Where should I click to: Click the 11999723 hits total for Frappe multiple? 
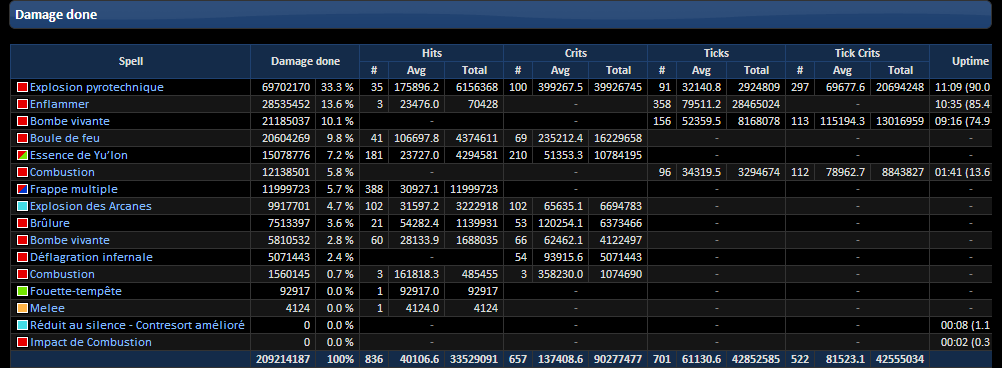point(474,189)
